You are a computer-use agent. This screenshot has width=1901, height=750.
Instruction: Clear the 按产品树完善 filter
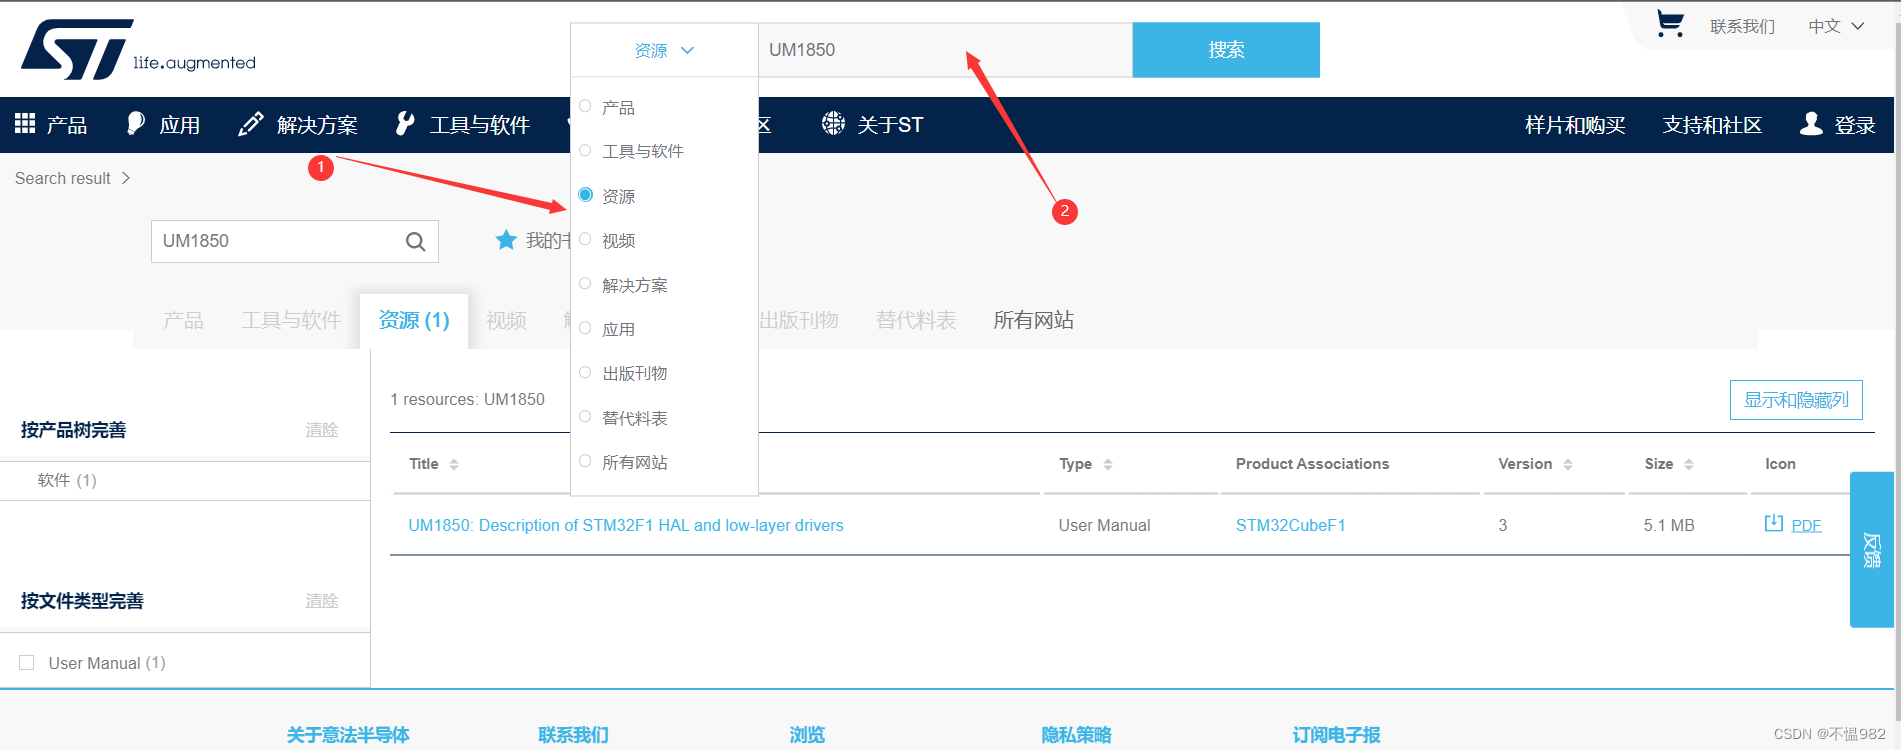coord(322,430)
